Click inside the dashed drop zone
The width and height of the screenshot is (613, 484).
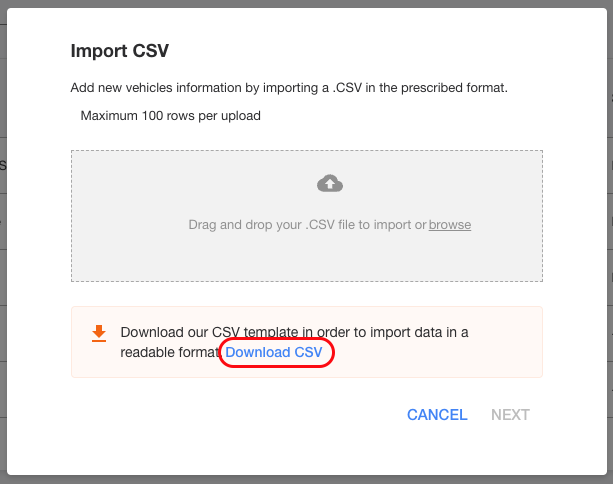click(x=307, y=258)
